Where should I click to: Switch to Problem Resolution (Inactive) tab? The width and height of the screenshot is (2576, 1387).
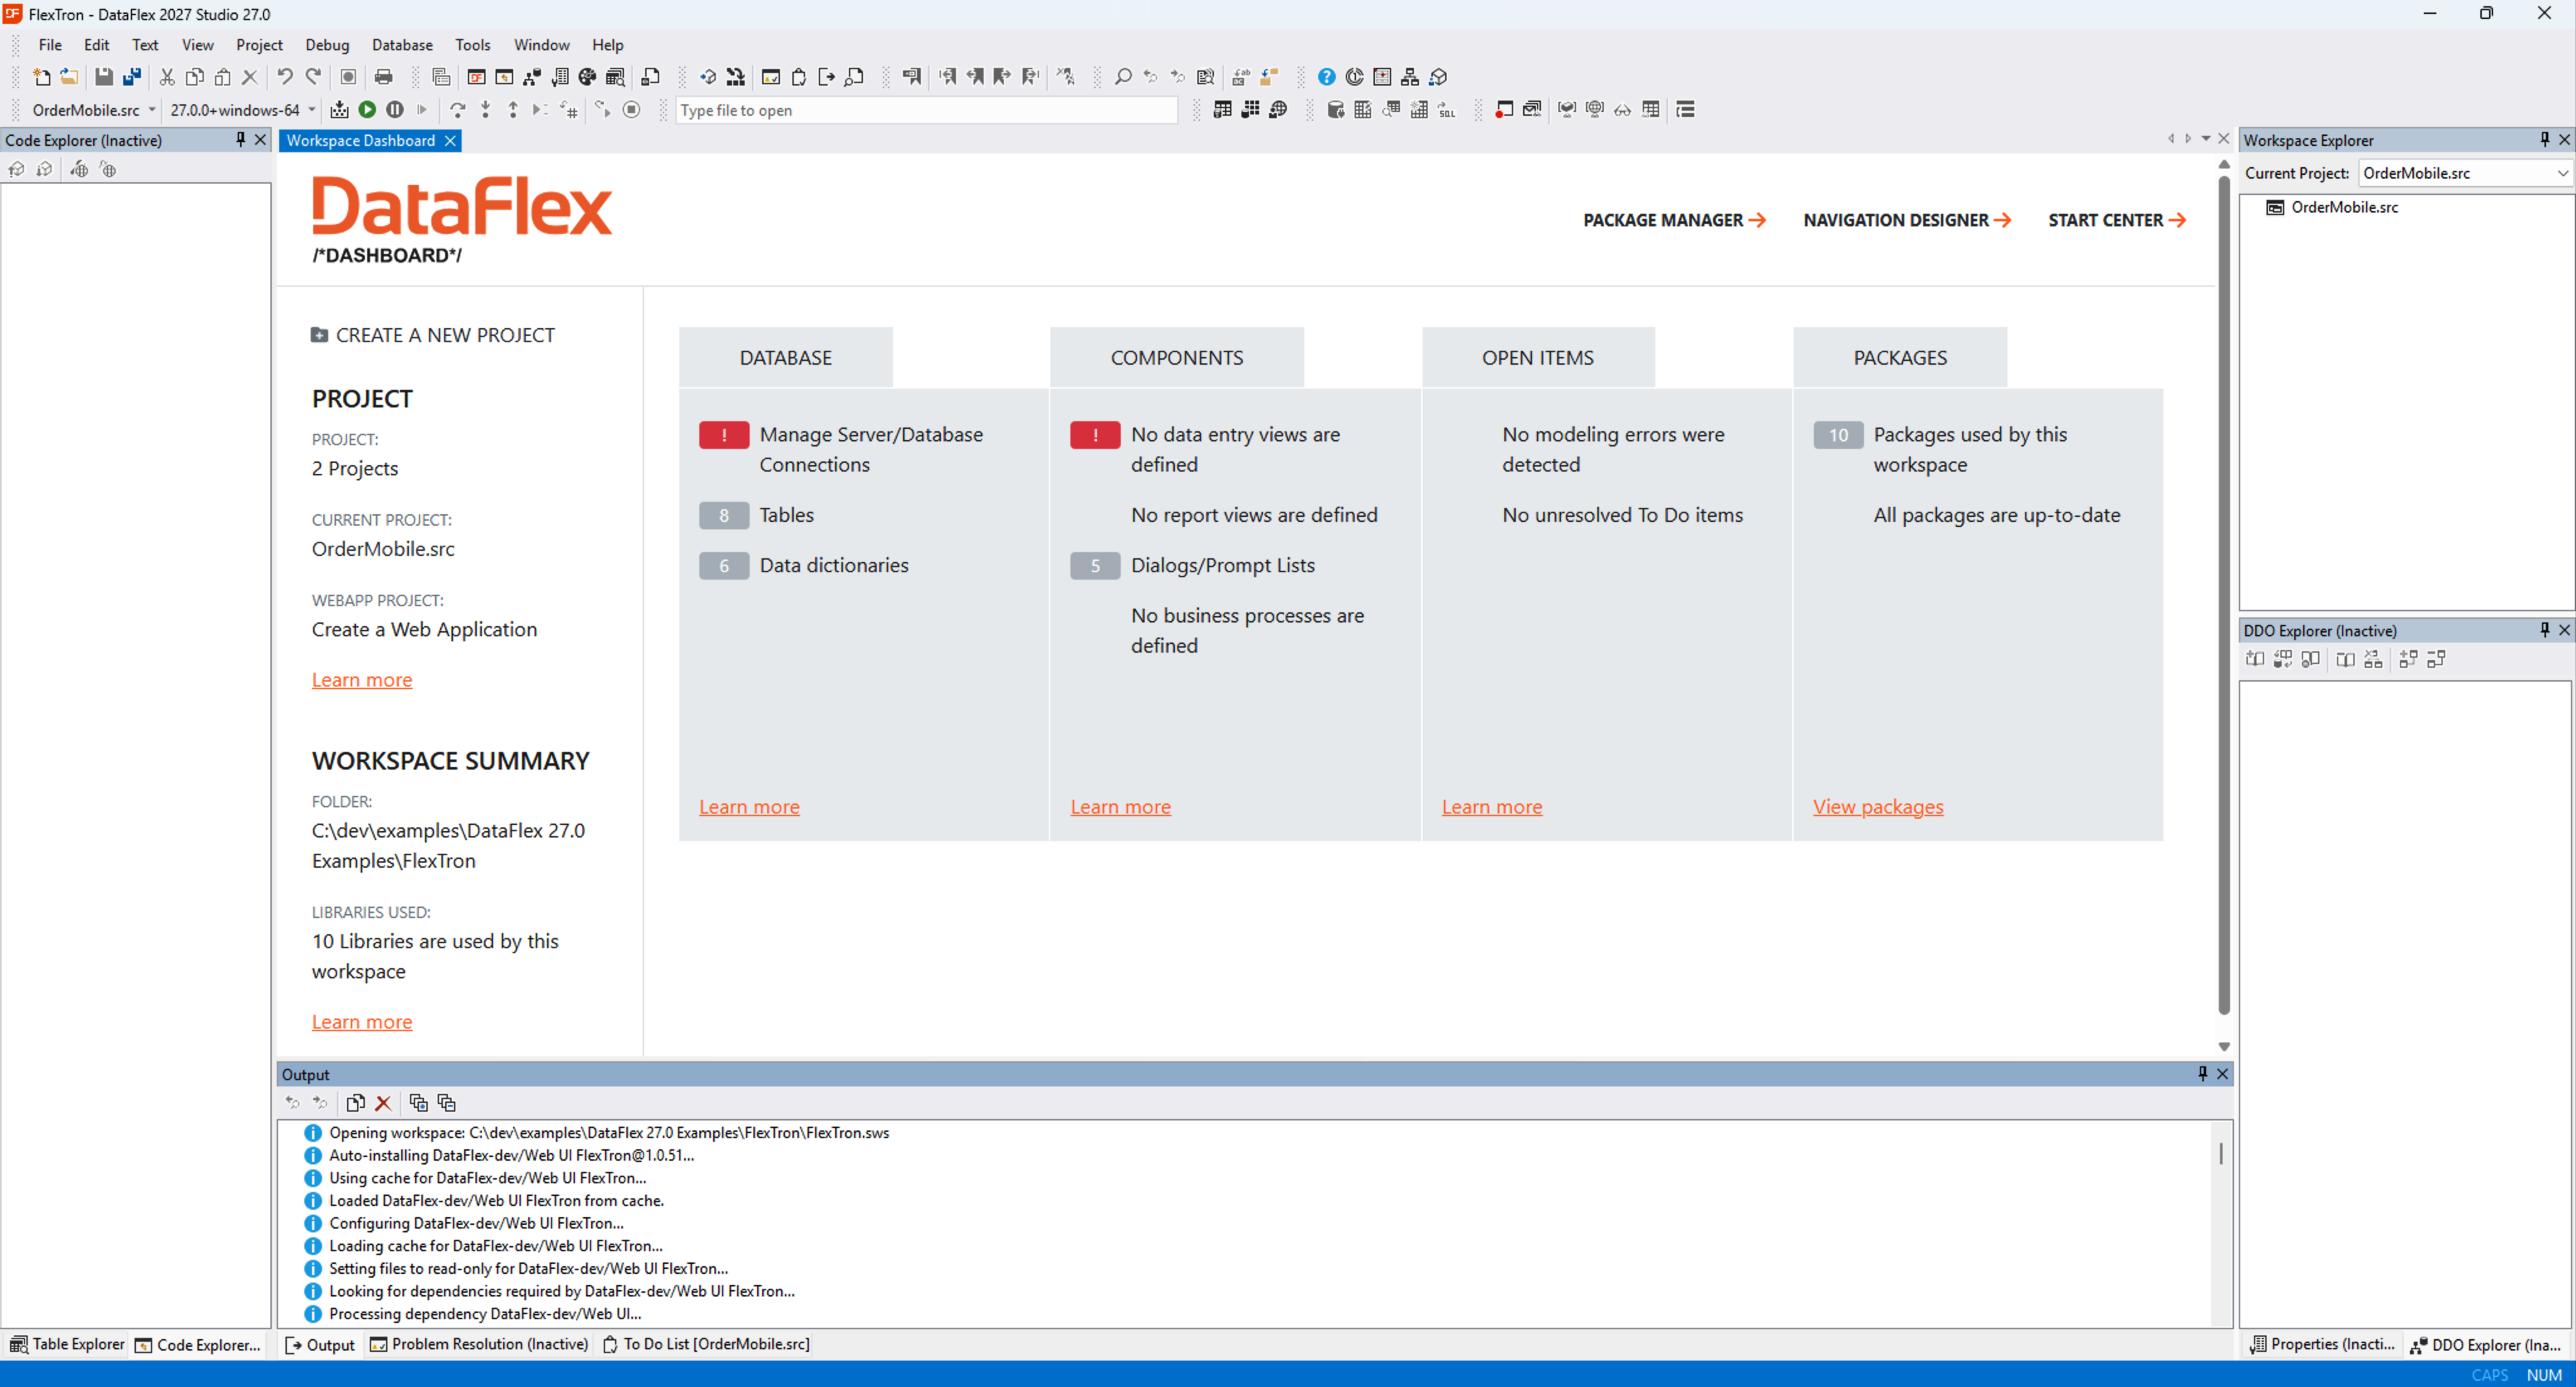tap(479, 1345)
